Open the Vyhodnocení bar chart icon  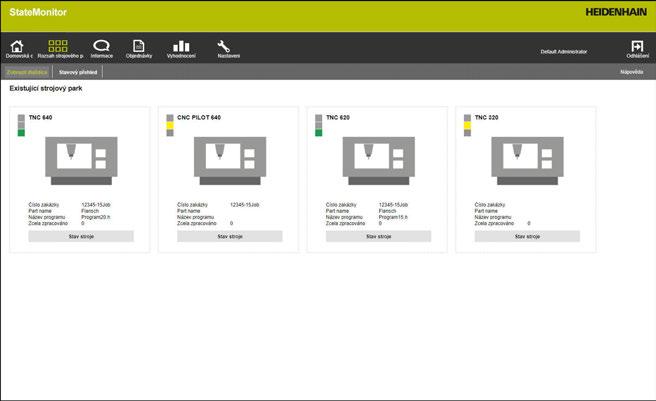pyautogui.click(x=181, y=46)
